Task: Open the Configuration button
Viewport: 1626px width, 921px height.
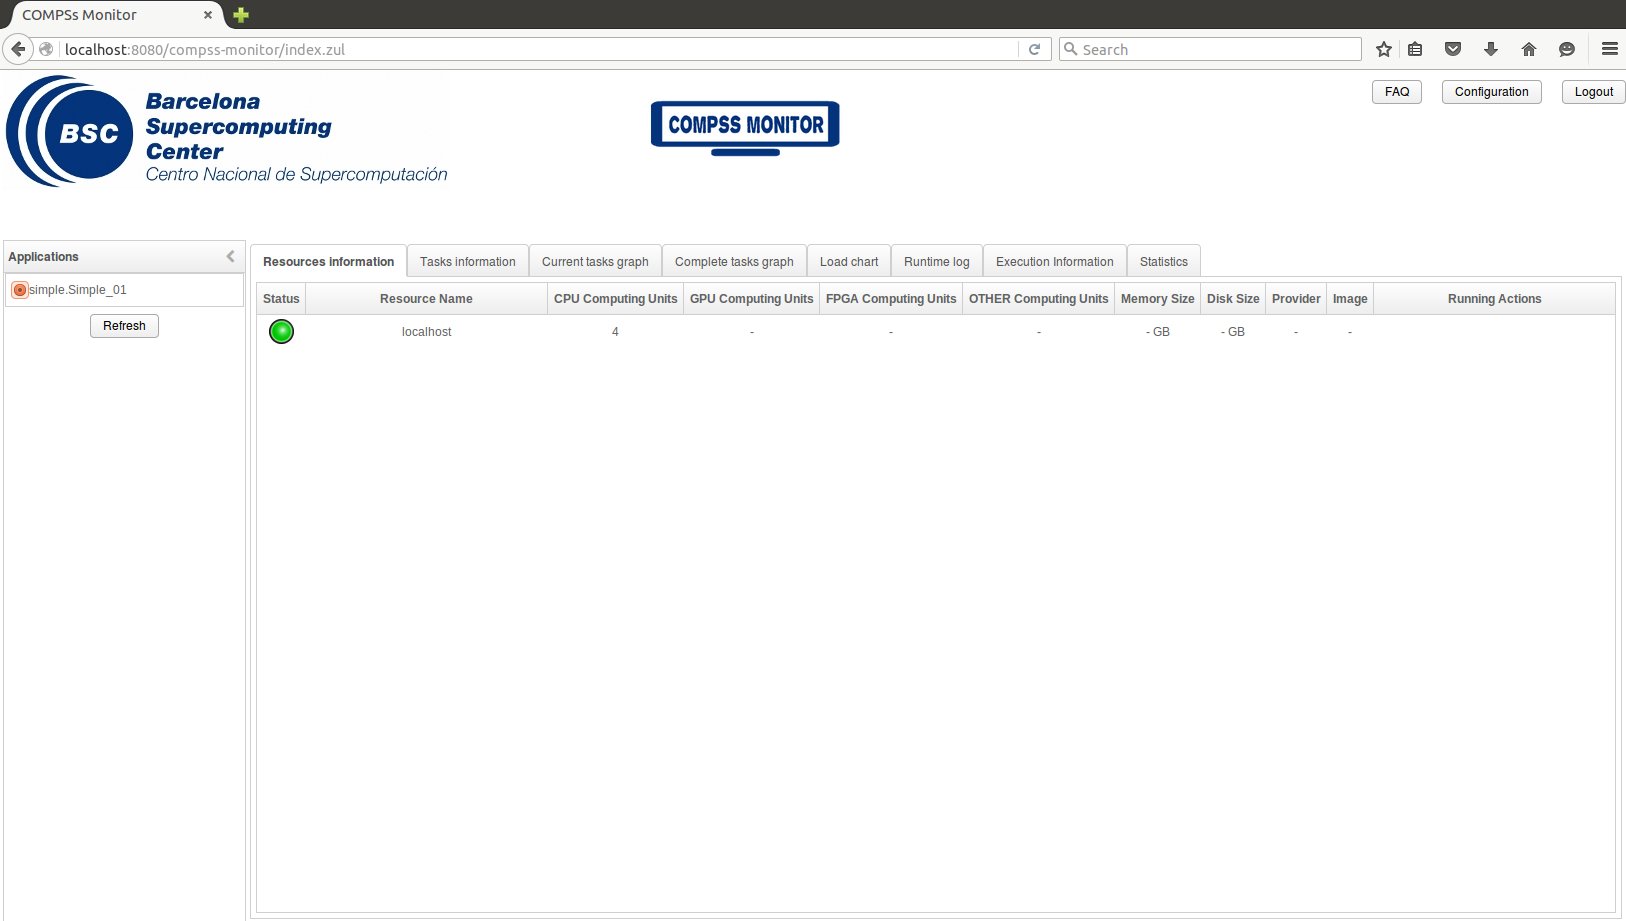Action: coord(1492,92)
